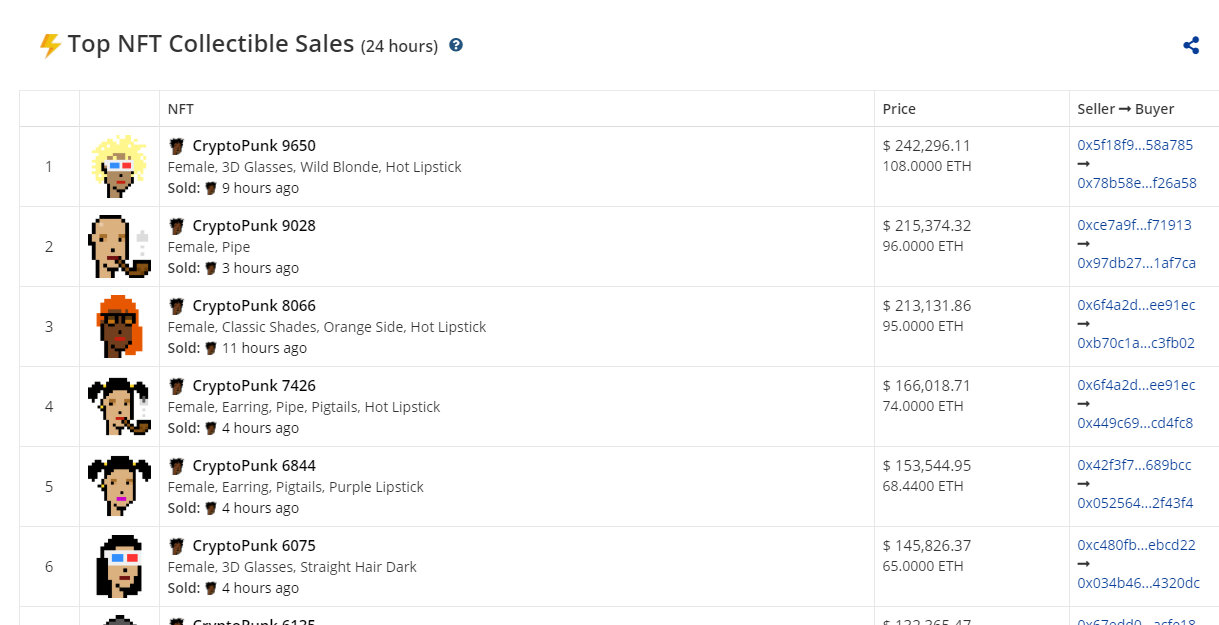Open the CryptoPunk 6844 pigtails thumbnail
Screen dimensions: 1219x625
click(119, 486)
